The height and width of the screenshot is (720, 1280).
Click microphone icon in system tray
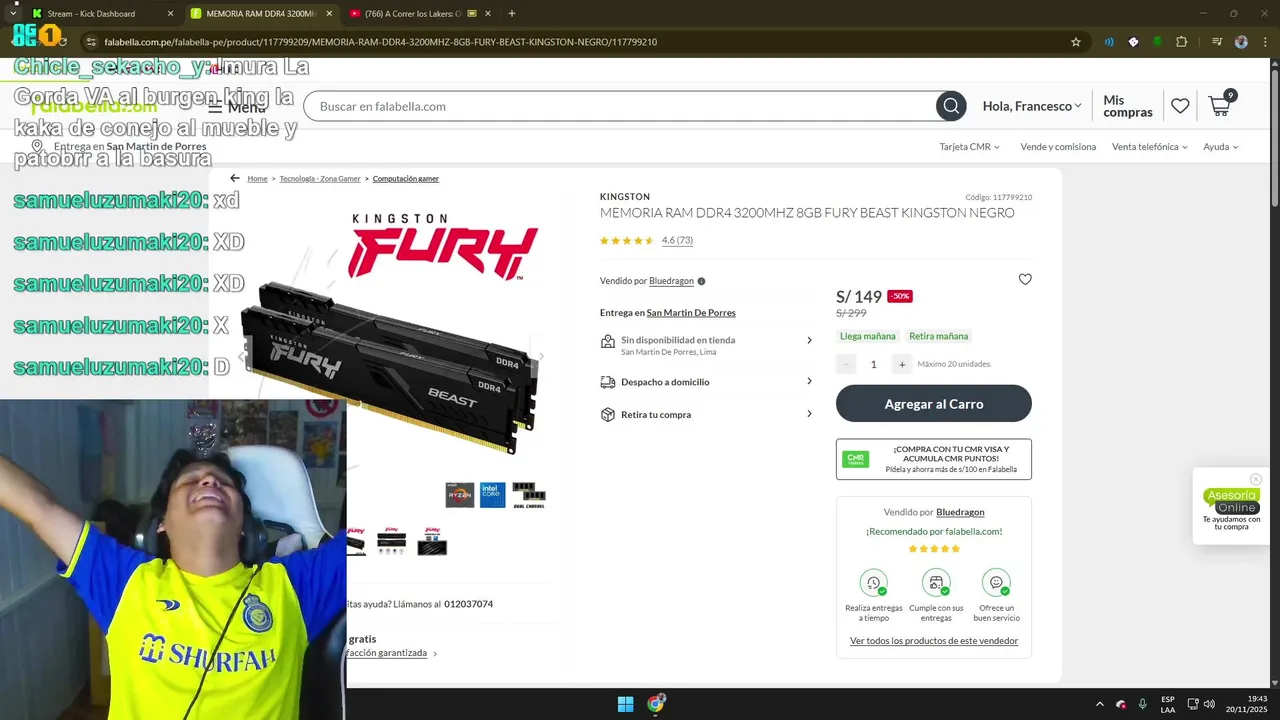pyautogui.click(x=1142, y=704)
